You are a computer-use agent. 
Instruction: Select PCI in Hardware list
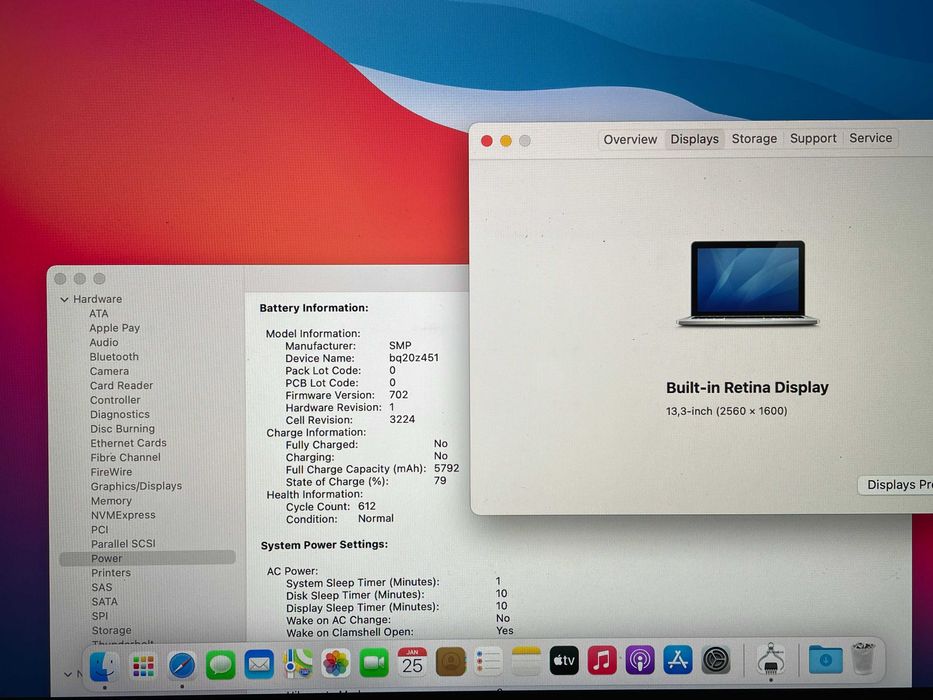[x=99, y=529]
